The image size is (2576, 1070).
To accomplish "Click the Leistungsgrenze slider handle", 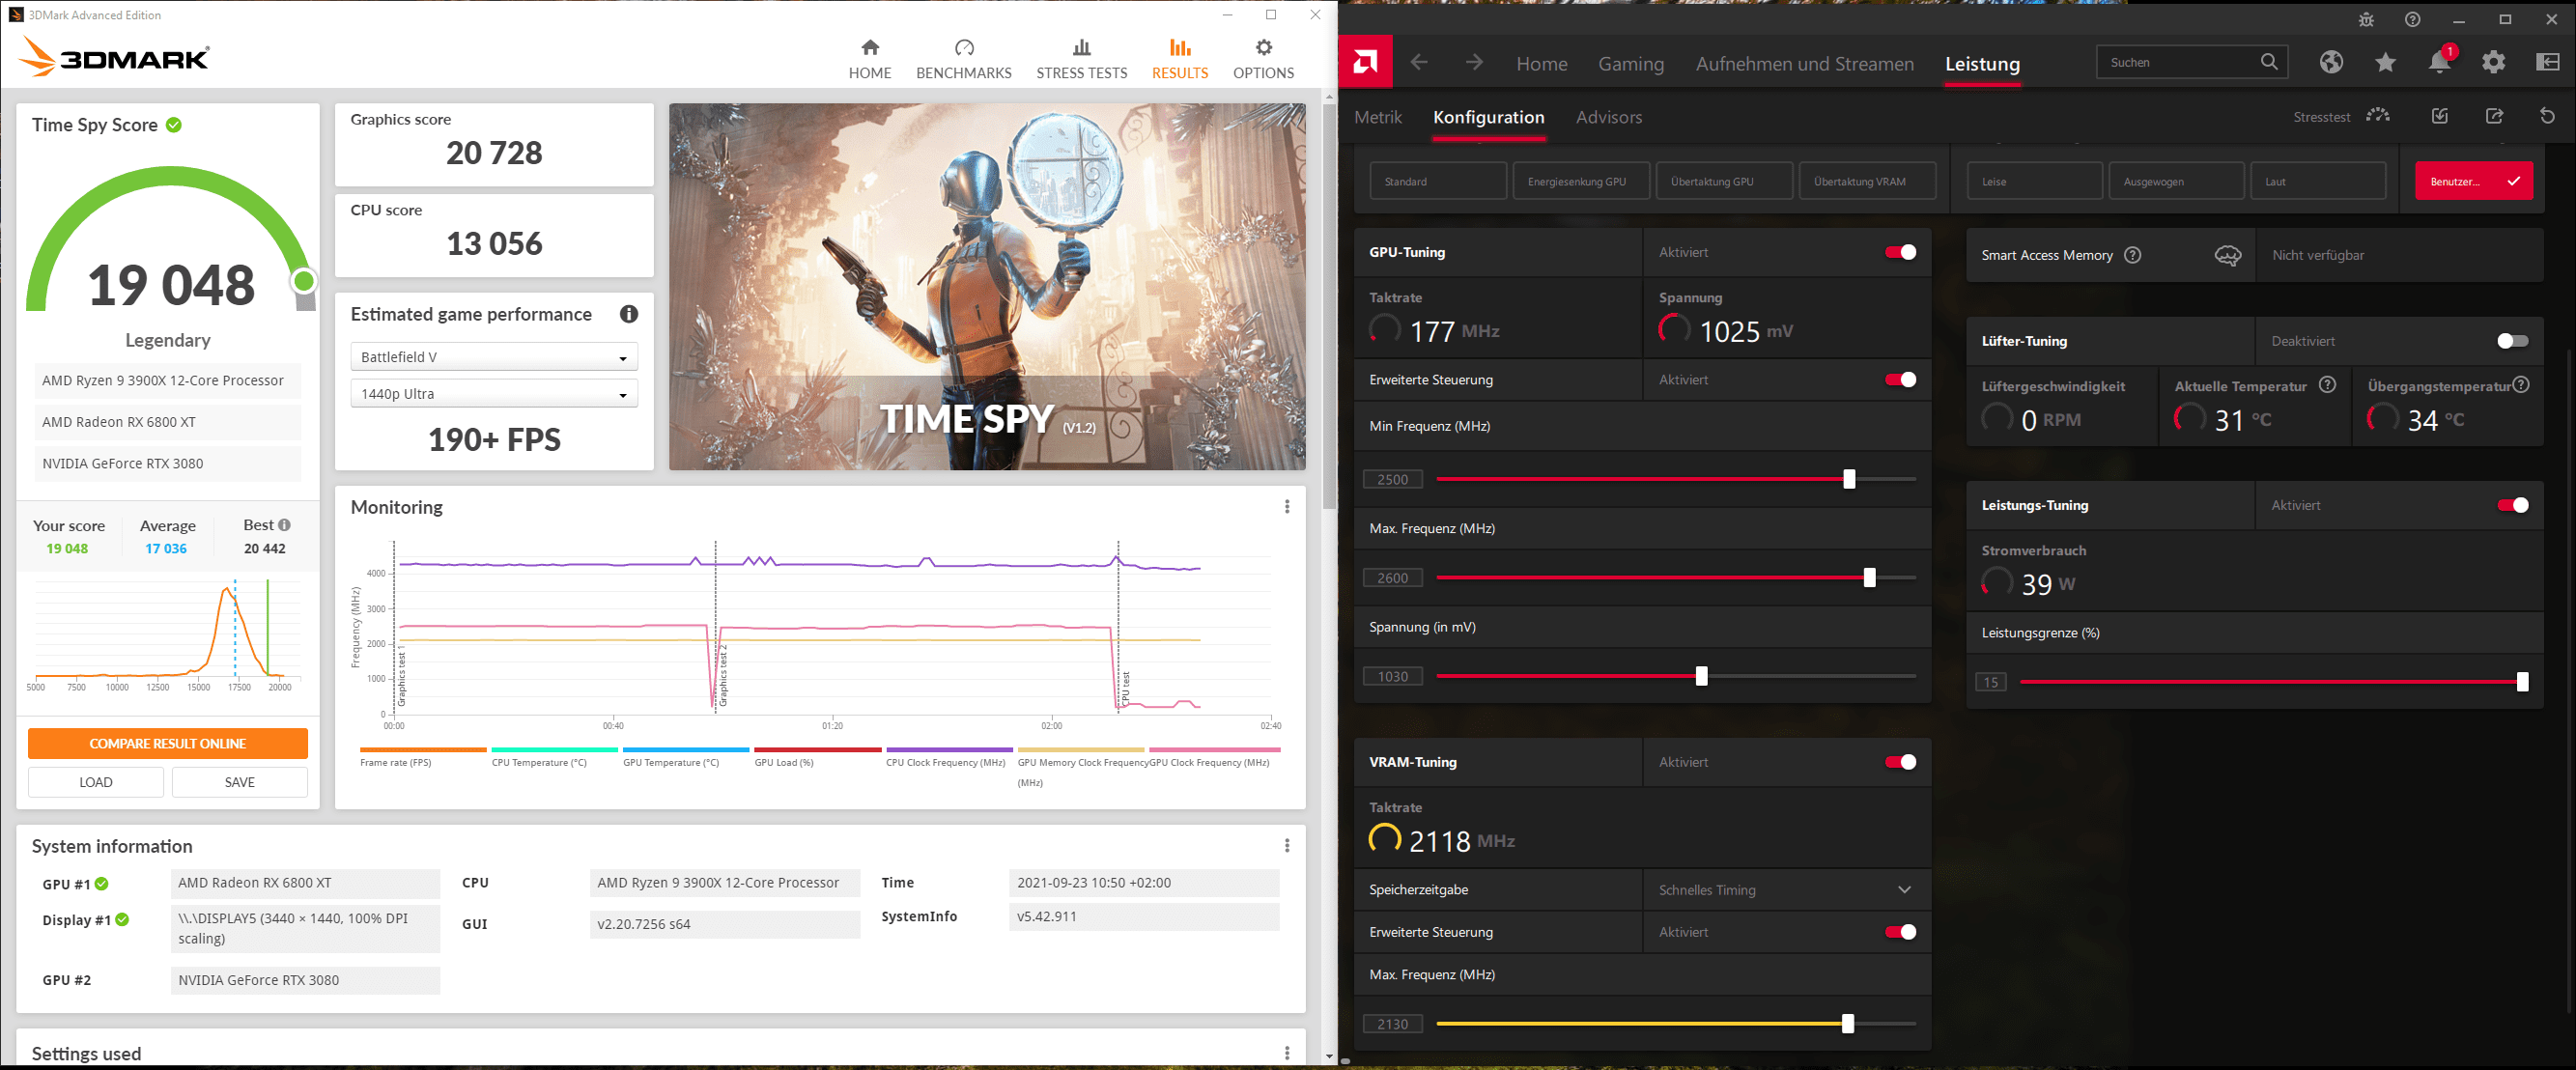I will tap(2522, 682).
